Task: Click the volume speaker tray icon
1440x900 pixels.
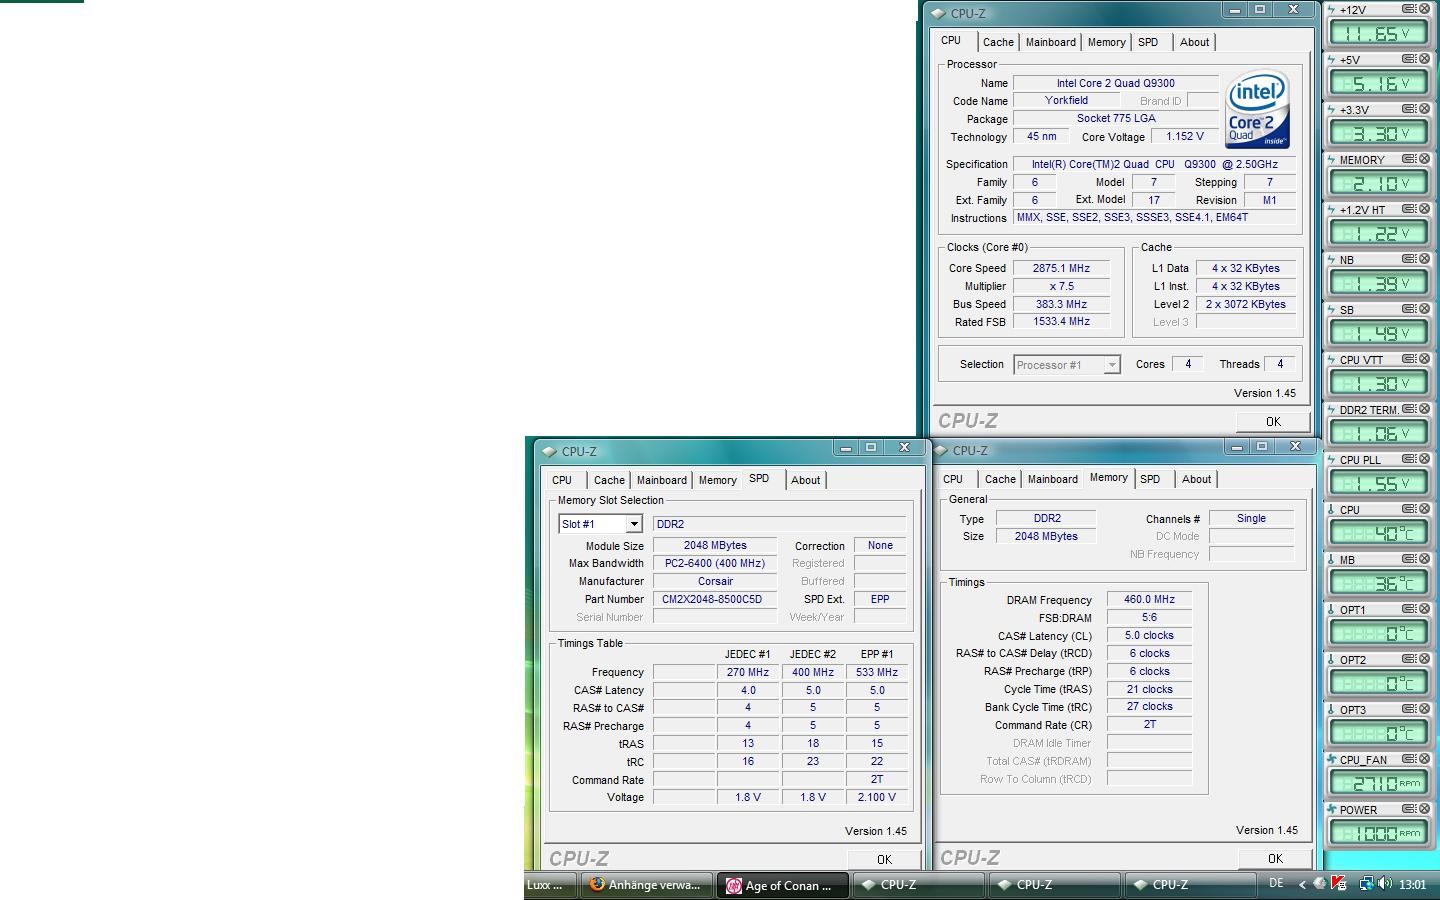Action: (x=1385, y=884)
